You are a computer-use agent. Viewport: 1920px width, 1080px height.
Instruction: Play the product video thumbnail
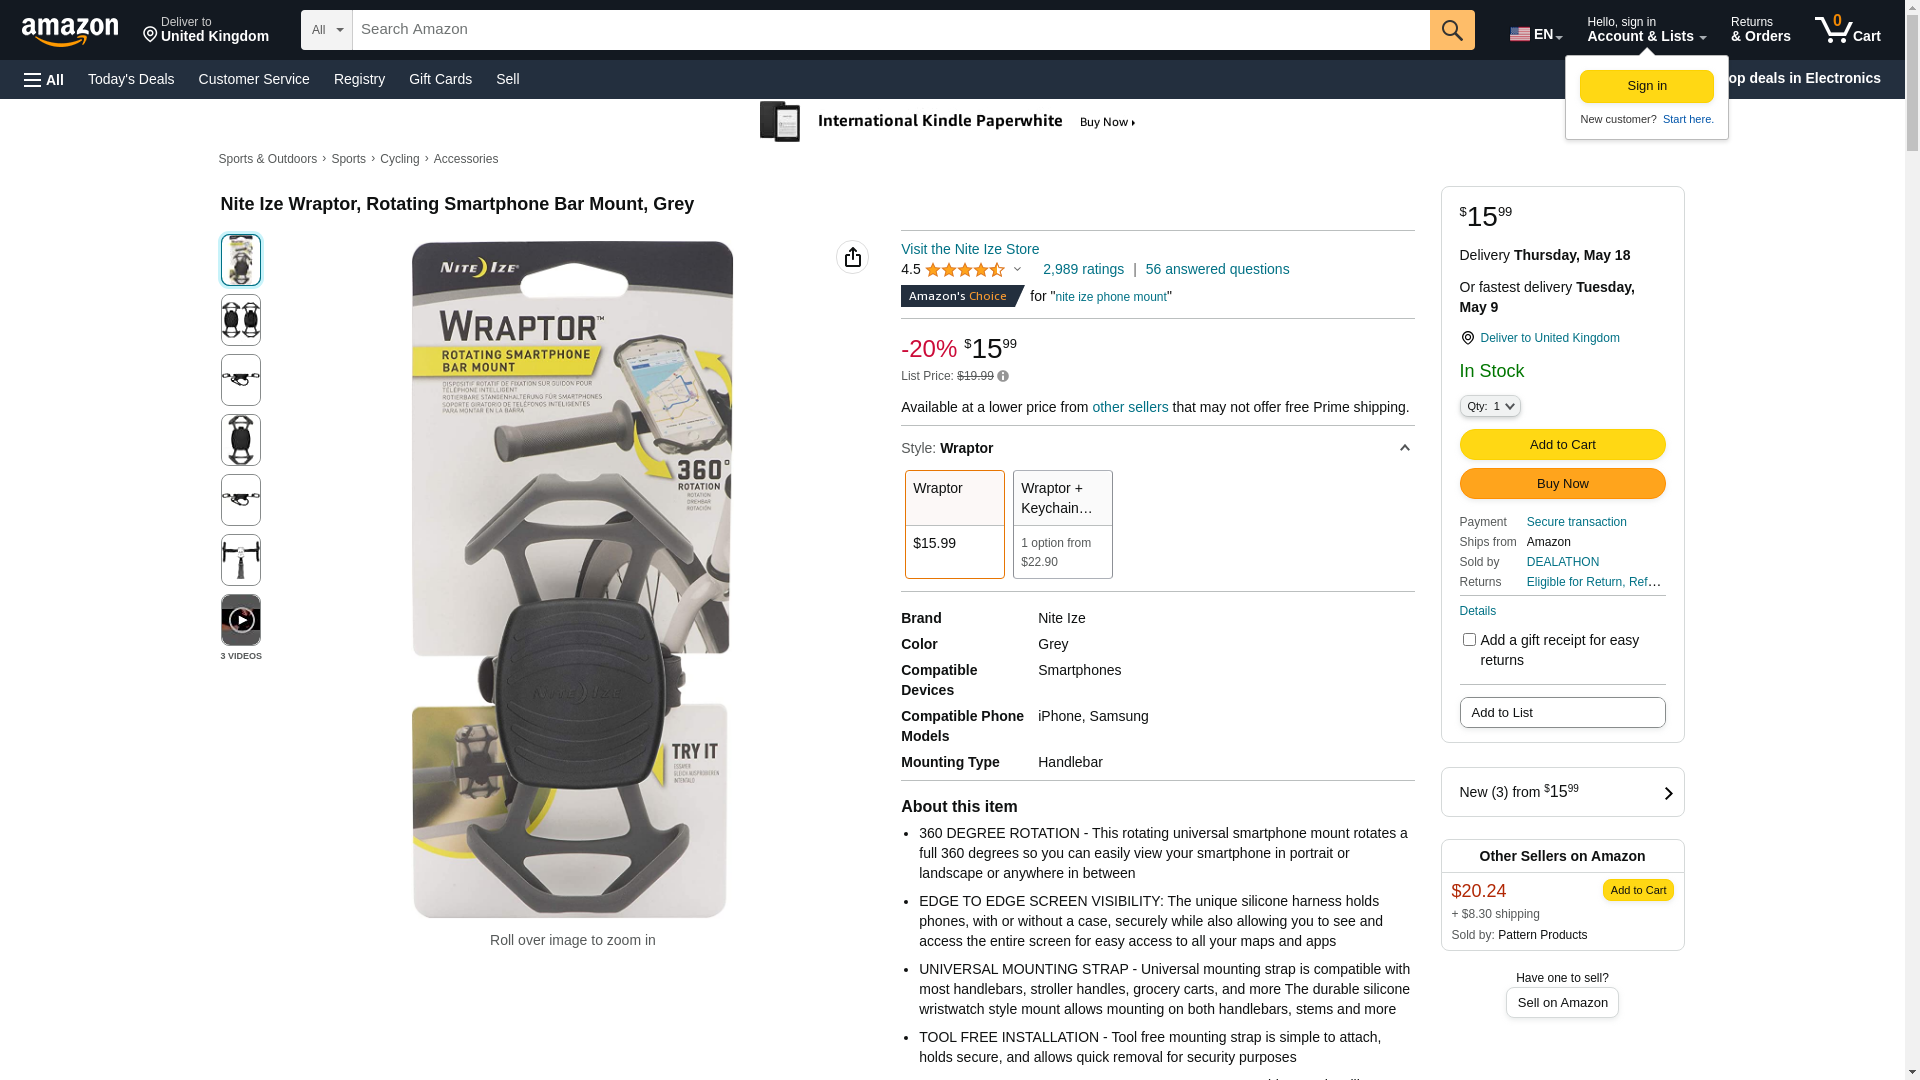point(241,620)
